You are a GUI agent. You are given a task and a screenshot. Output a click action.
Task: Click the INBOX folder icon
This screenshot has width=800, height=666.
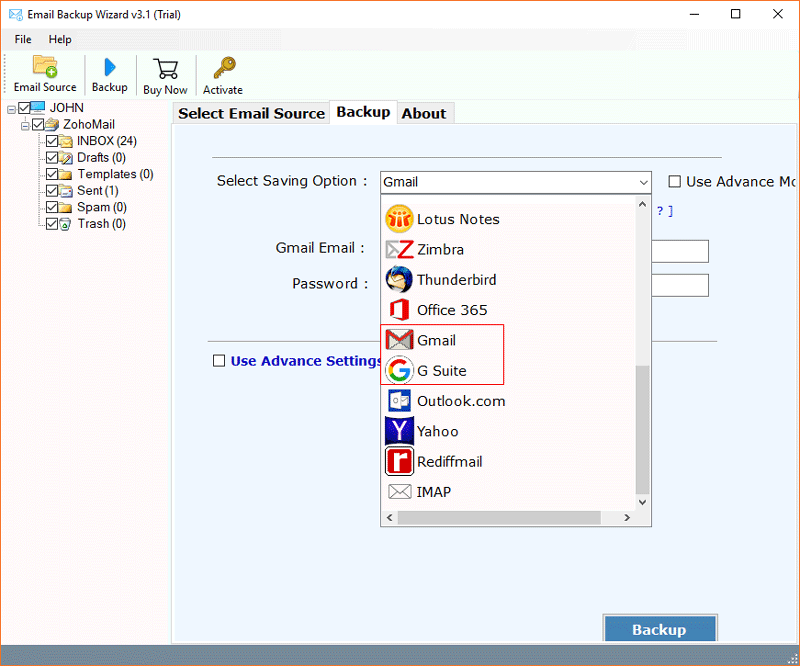66,141
